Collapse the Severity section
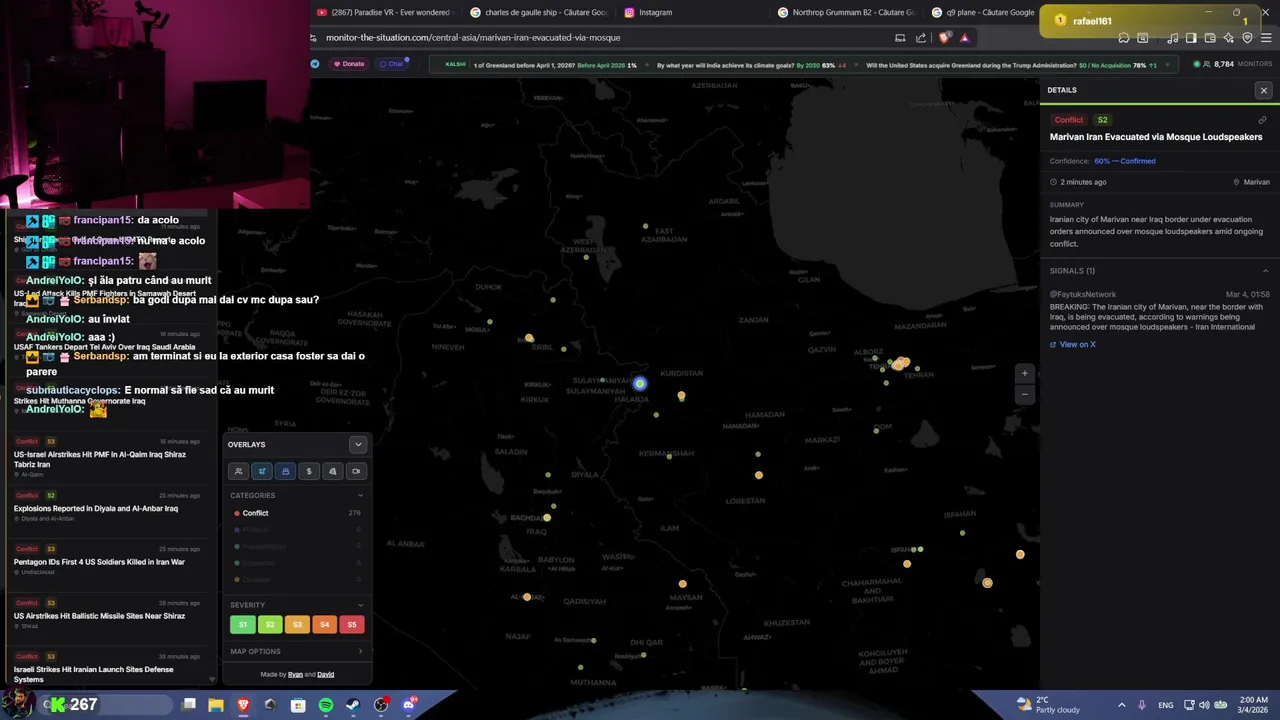 coord(361,605)
